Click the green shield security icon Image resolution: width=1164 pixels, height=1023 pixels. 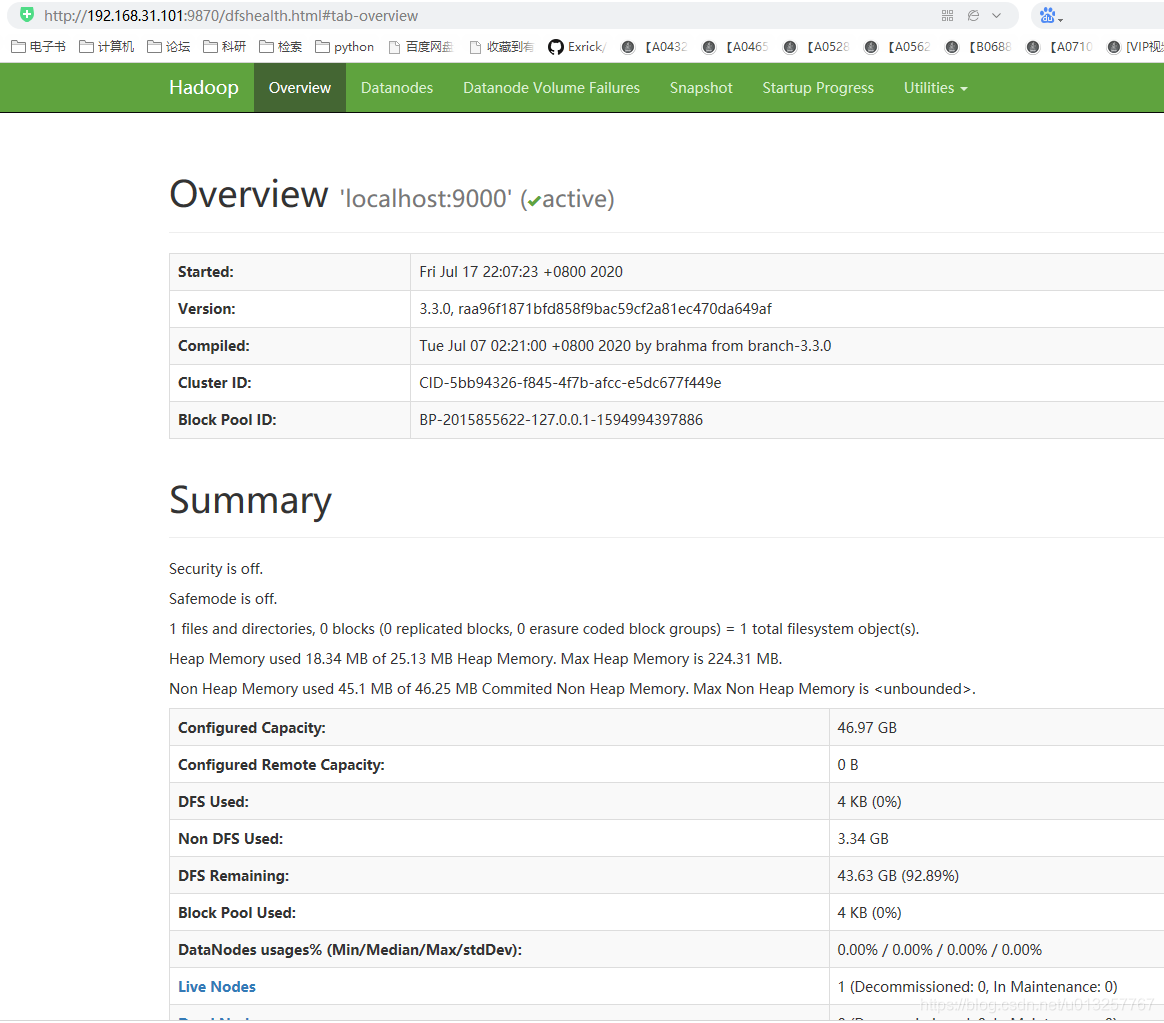pos(27,14)
